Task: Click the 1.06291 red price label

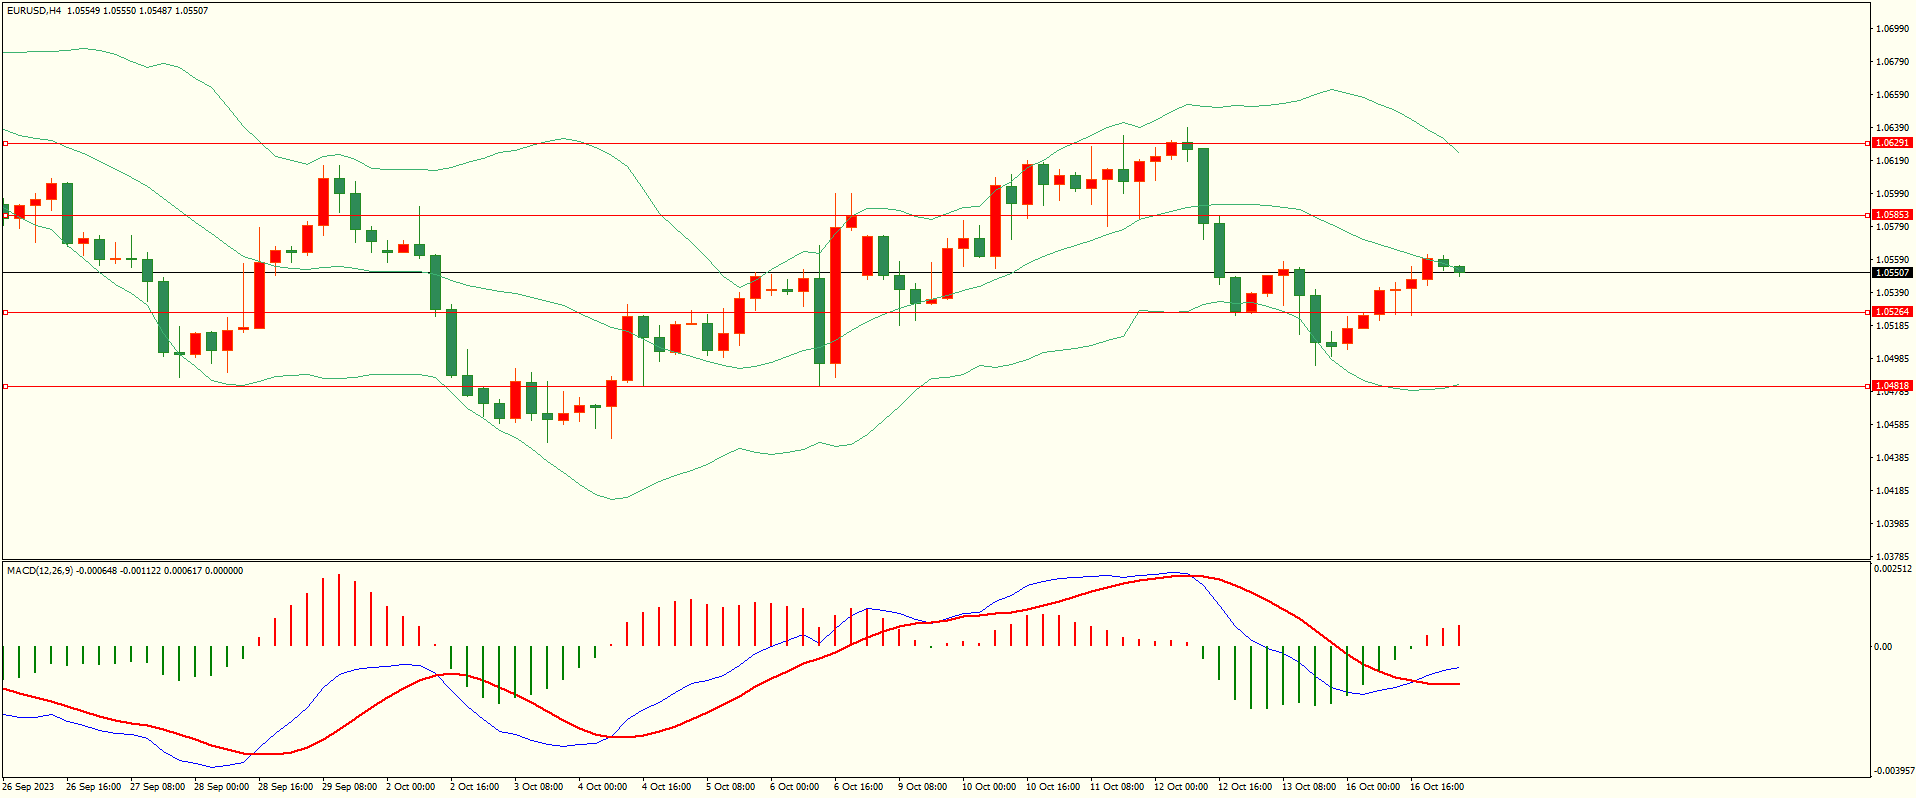Action: click(1891, 143)
